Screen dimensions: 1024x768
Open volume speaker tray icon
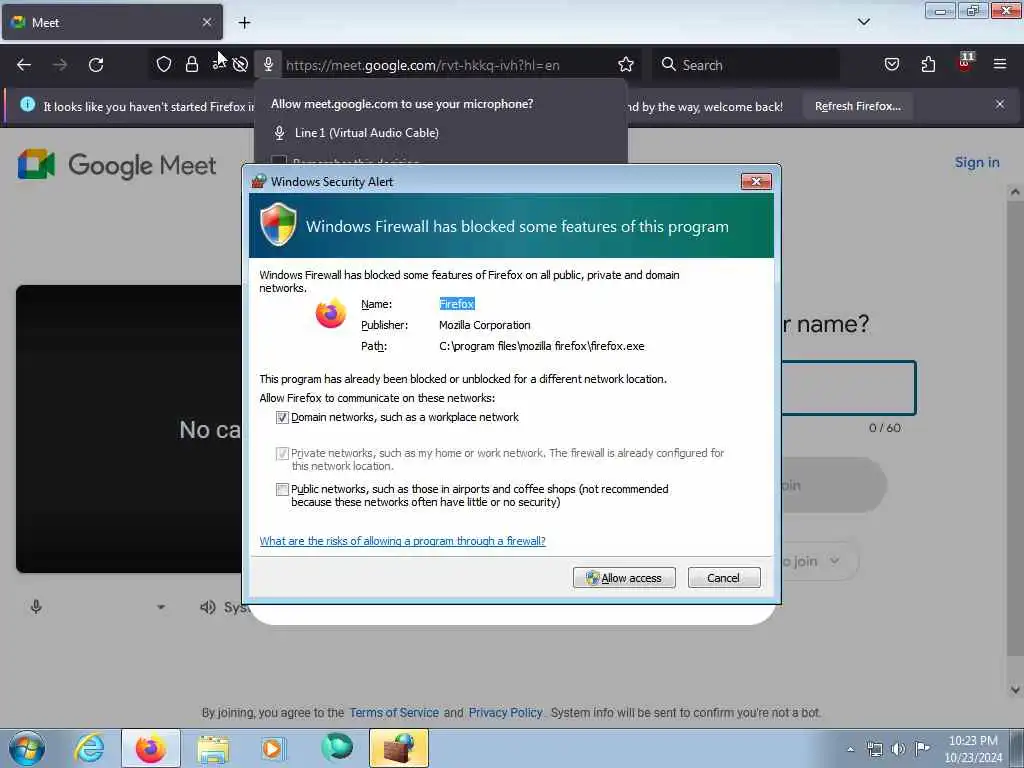(x=899, y=749)
